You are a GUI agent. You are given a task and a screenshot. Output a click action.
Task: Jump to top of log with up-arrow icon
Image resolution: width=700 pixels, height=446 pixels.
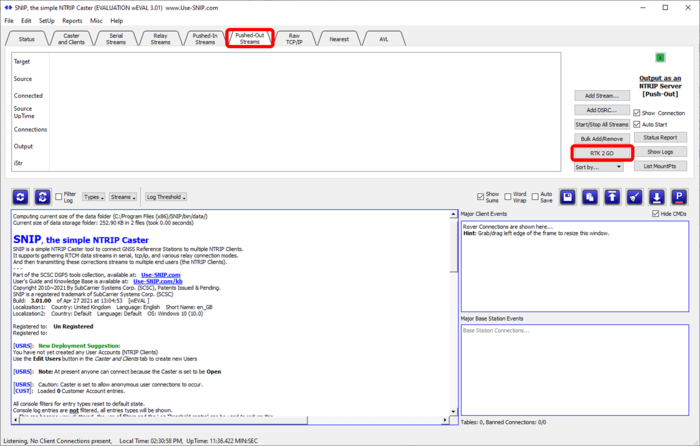pyautogui.click(x=612, y=197)
